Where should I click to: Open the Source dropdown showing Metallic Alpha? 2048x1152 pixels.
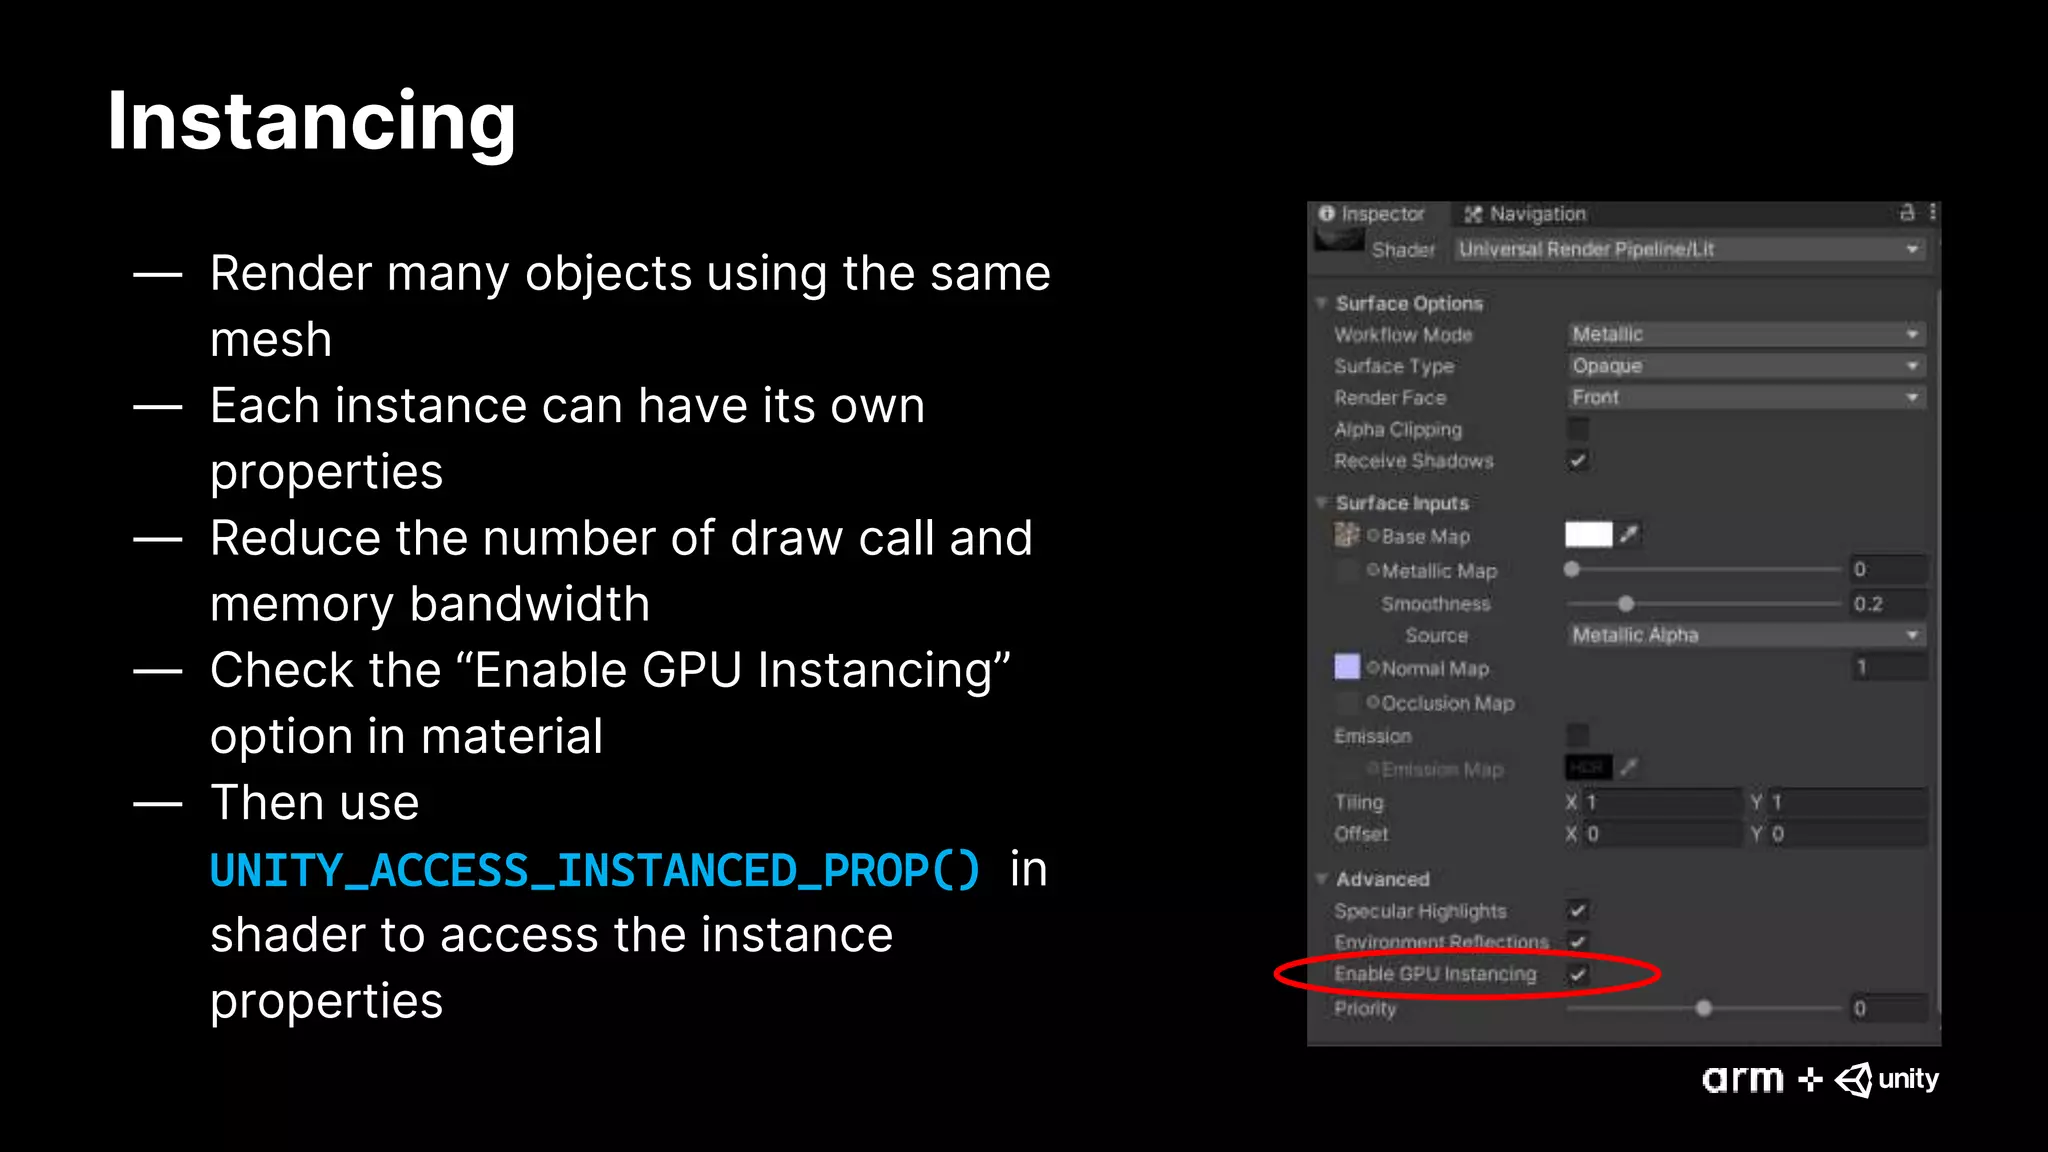(1746, 635)
